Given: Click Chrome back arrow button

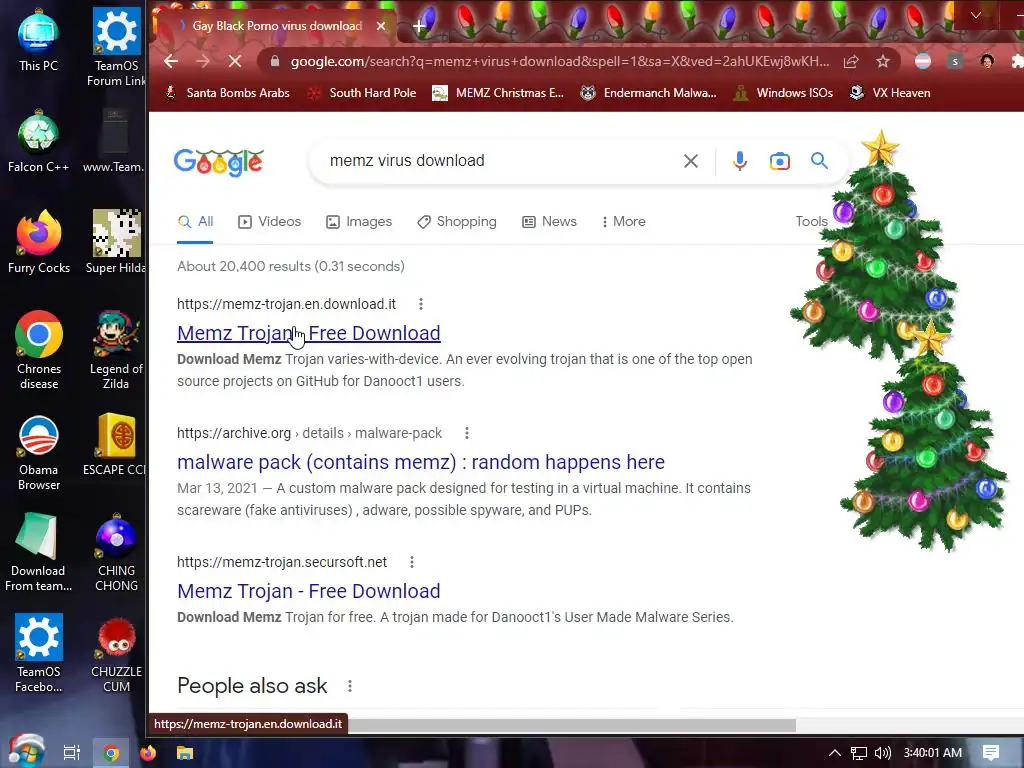Looking at the screenshot, I should (171, 61).
